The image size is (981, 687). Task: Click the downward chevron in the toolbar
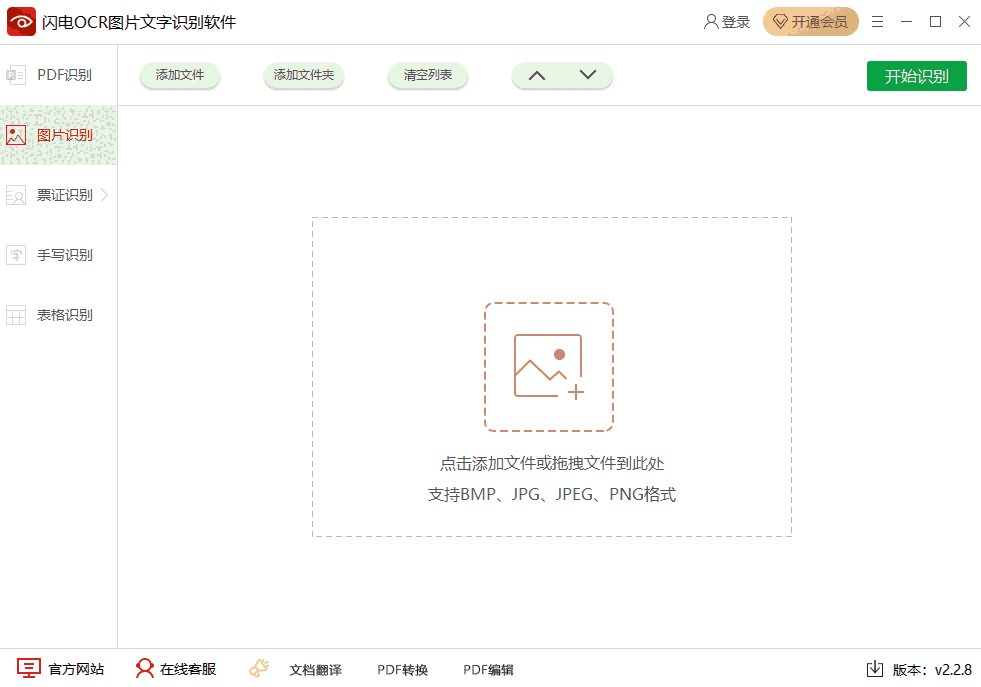(588, 75)
